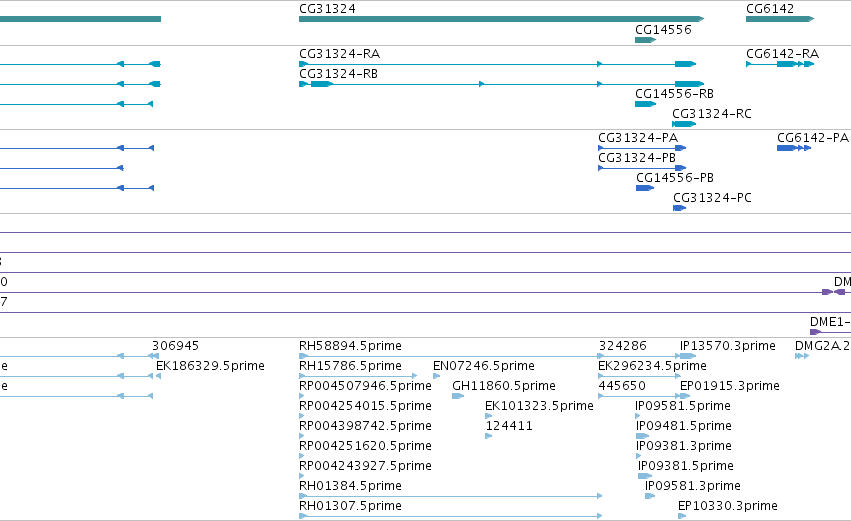This screenshot has width=851, height=521.
Task: Select EST EP10330.3prime
Action: 728,506
